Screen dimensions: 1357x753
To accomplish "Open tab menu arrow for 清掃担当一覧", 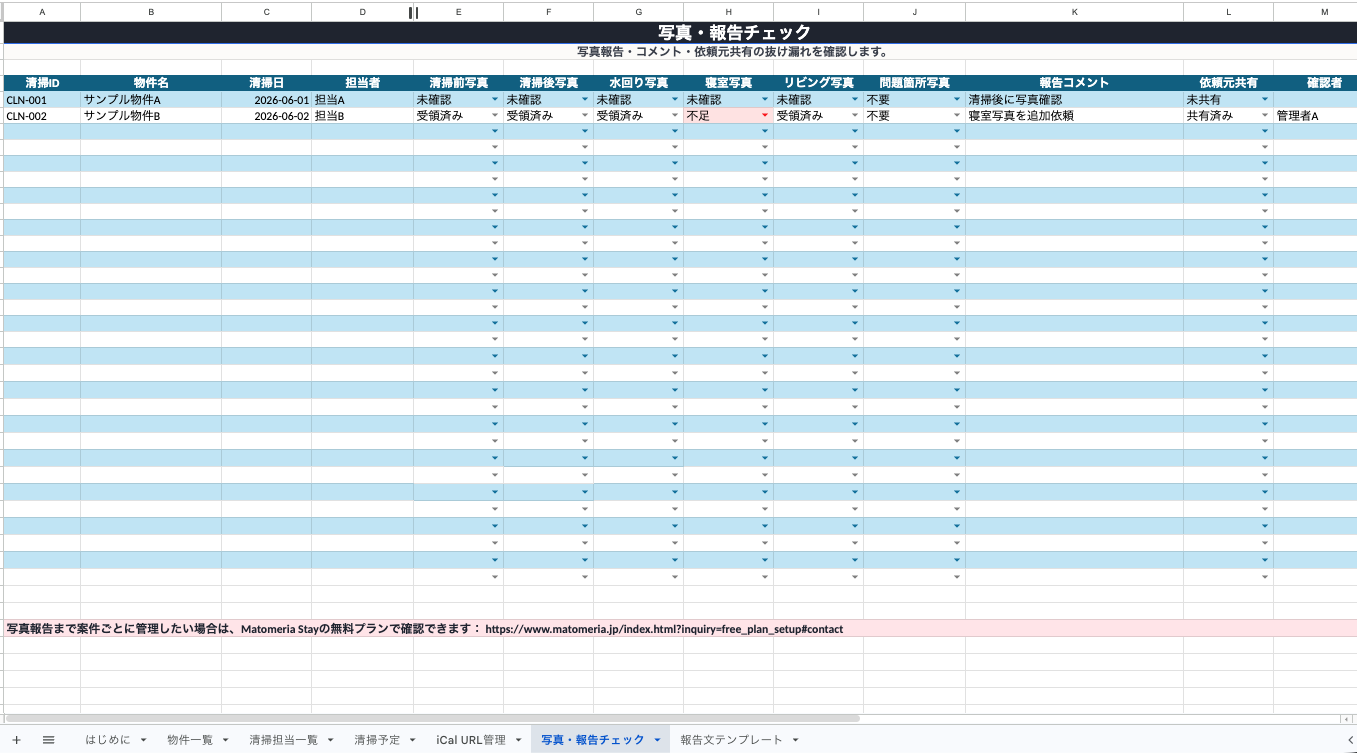I will click(x=331, y=740).
